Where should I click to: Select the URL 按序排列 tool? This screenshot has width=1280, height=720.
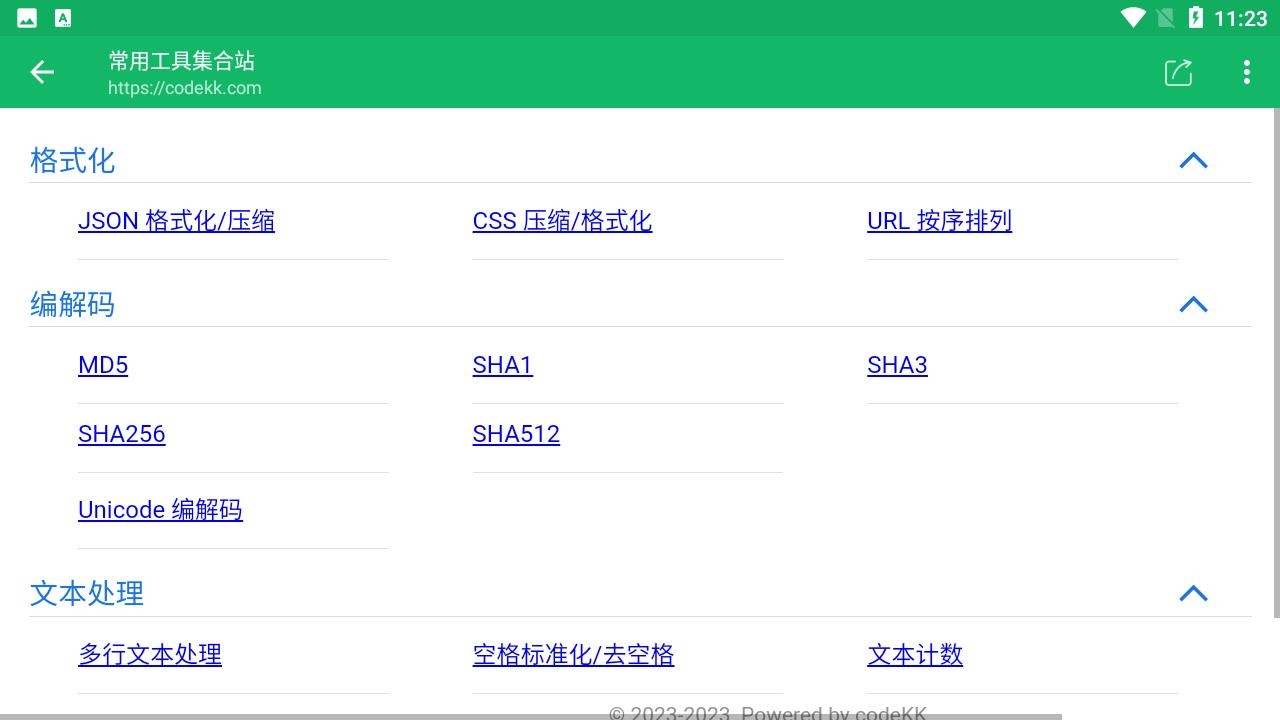click(939, 221)
